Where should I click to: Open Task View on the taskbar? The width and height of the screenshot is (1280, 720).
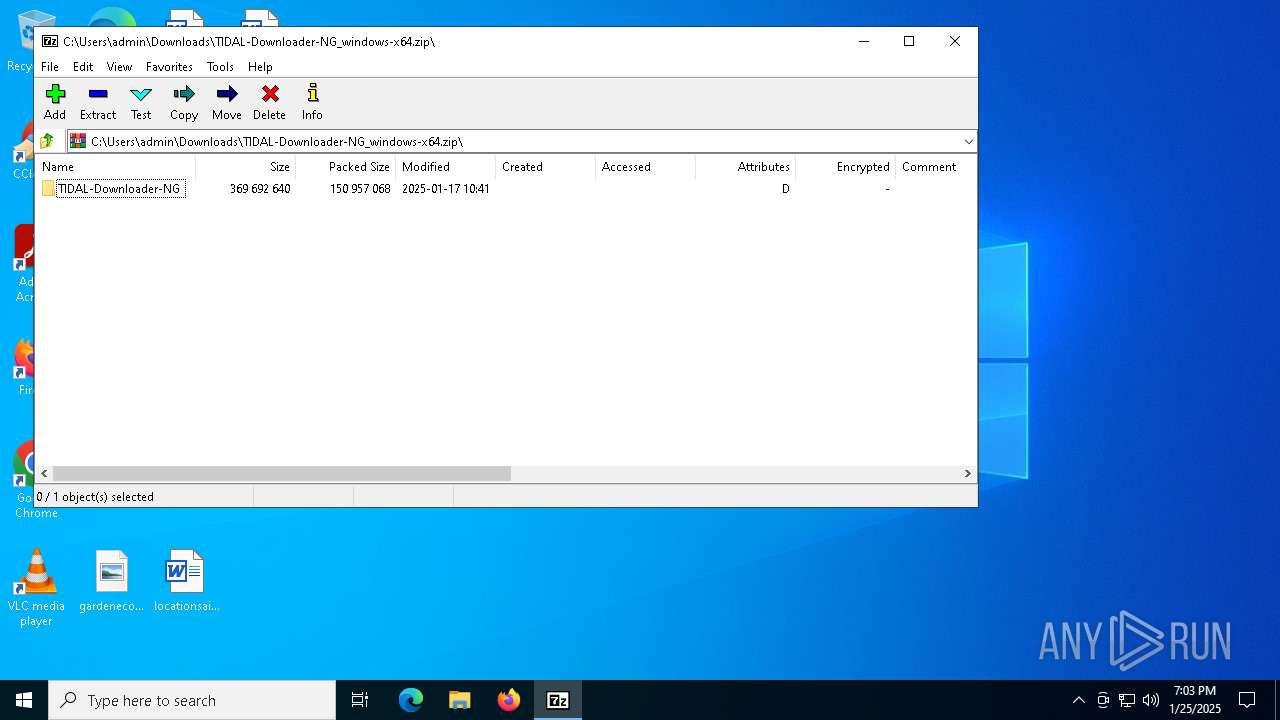(360, 700)
